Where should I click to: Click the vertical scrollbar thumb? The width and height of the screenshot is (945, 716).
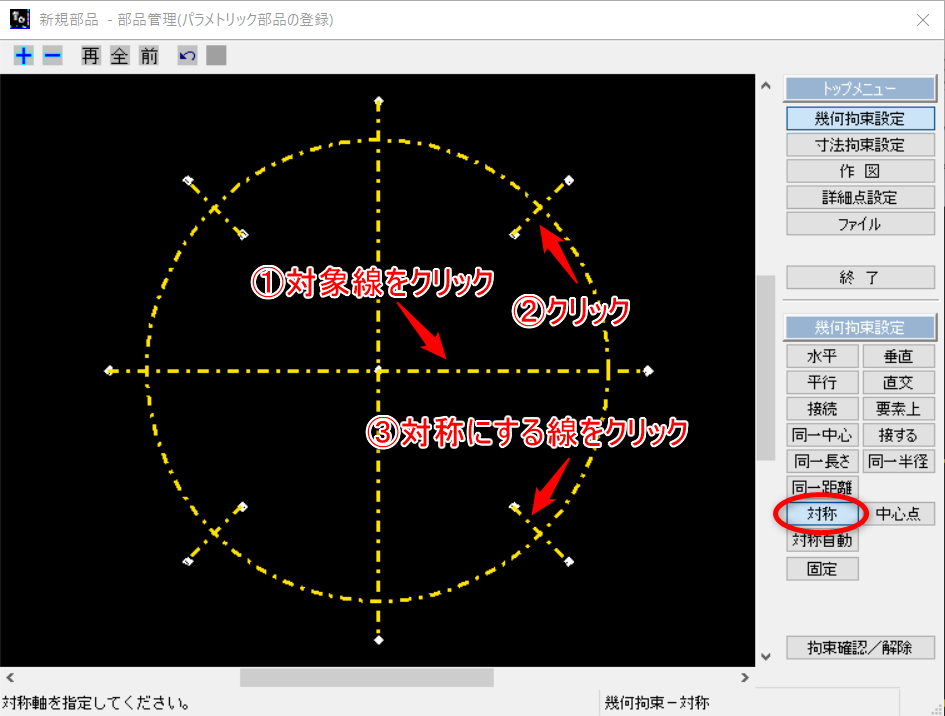766,368
